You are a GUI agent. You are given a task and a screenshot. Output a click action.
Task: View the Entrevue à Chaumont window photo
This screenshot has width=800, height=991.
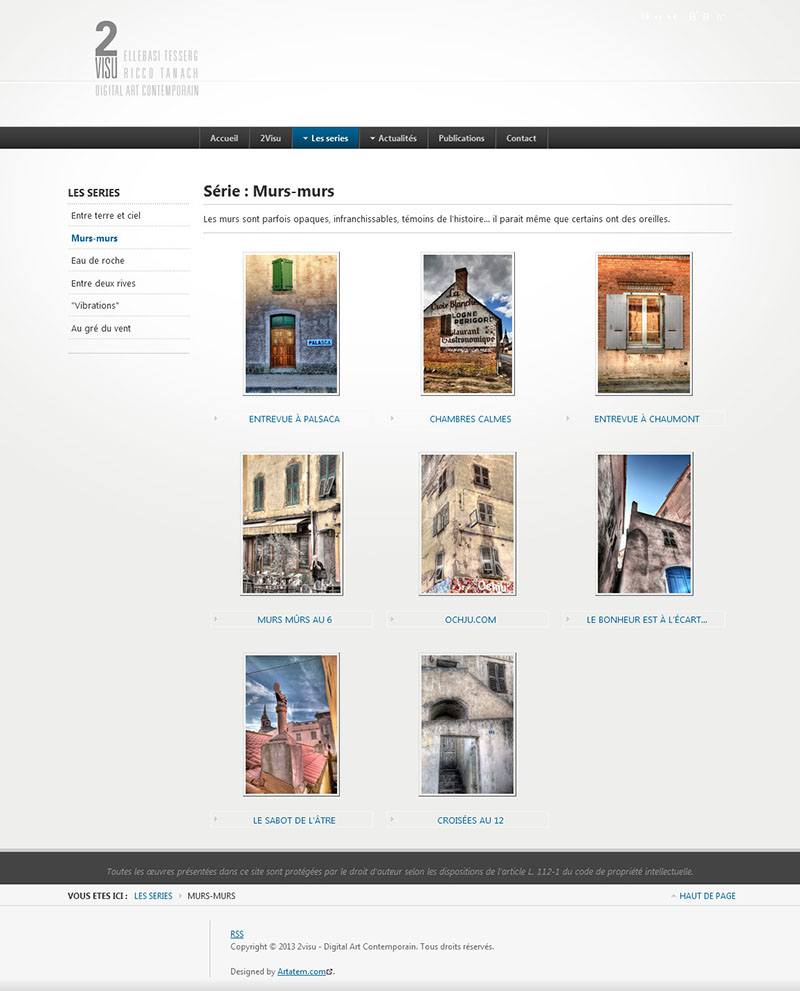pyautogui.click(x=644, y=323)
